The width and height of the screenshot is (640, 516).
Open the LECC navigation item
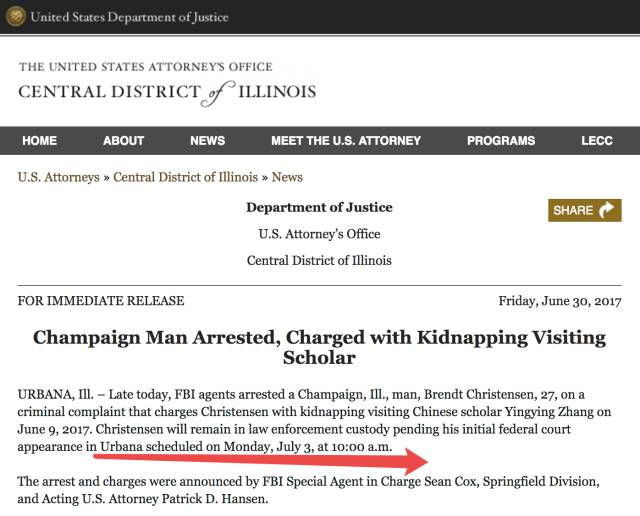[597, 141]
